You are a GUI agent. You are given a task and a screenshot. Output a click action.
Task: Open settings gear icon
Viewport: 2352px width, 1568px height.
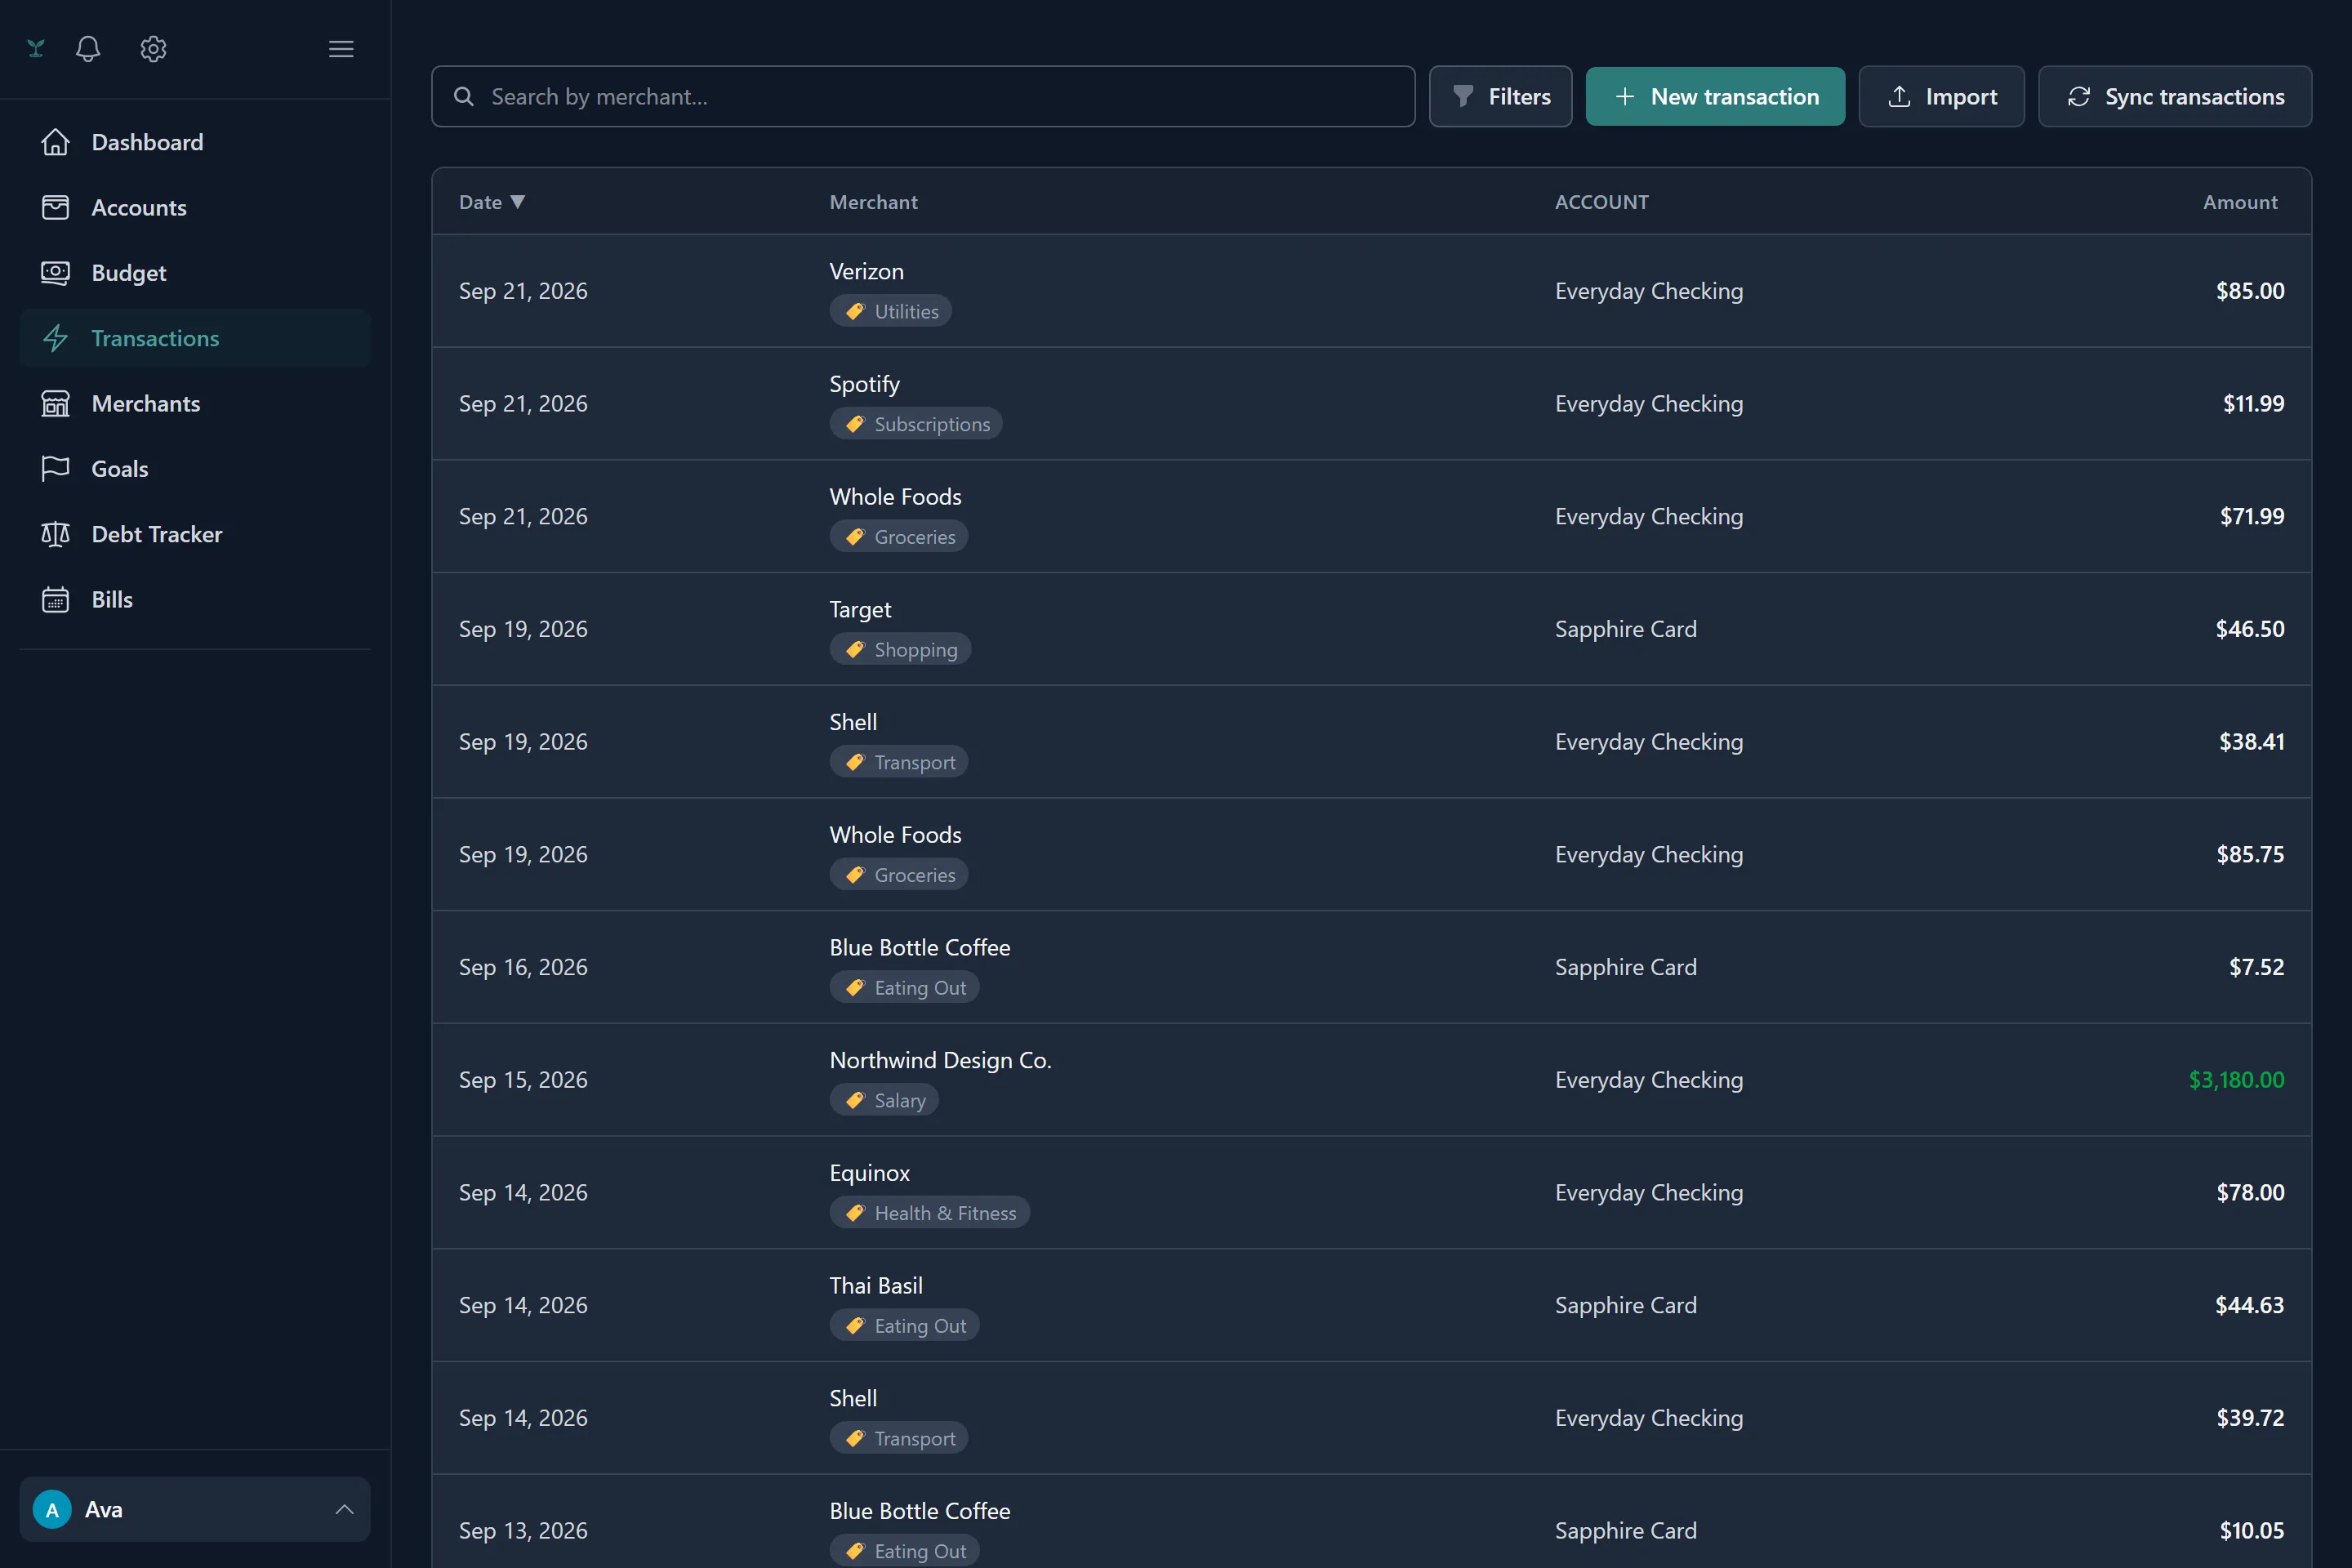153,49
